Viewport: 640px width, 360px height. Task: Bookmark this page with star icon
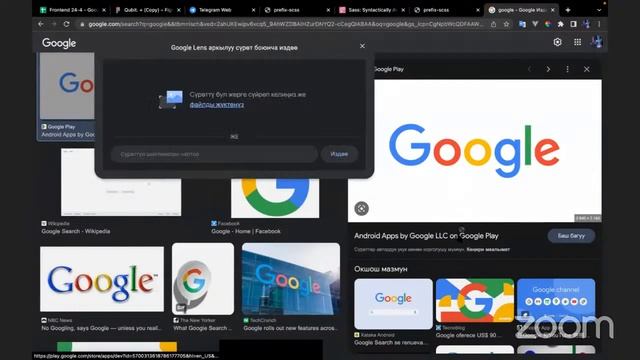(506, 24)
